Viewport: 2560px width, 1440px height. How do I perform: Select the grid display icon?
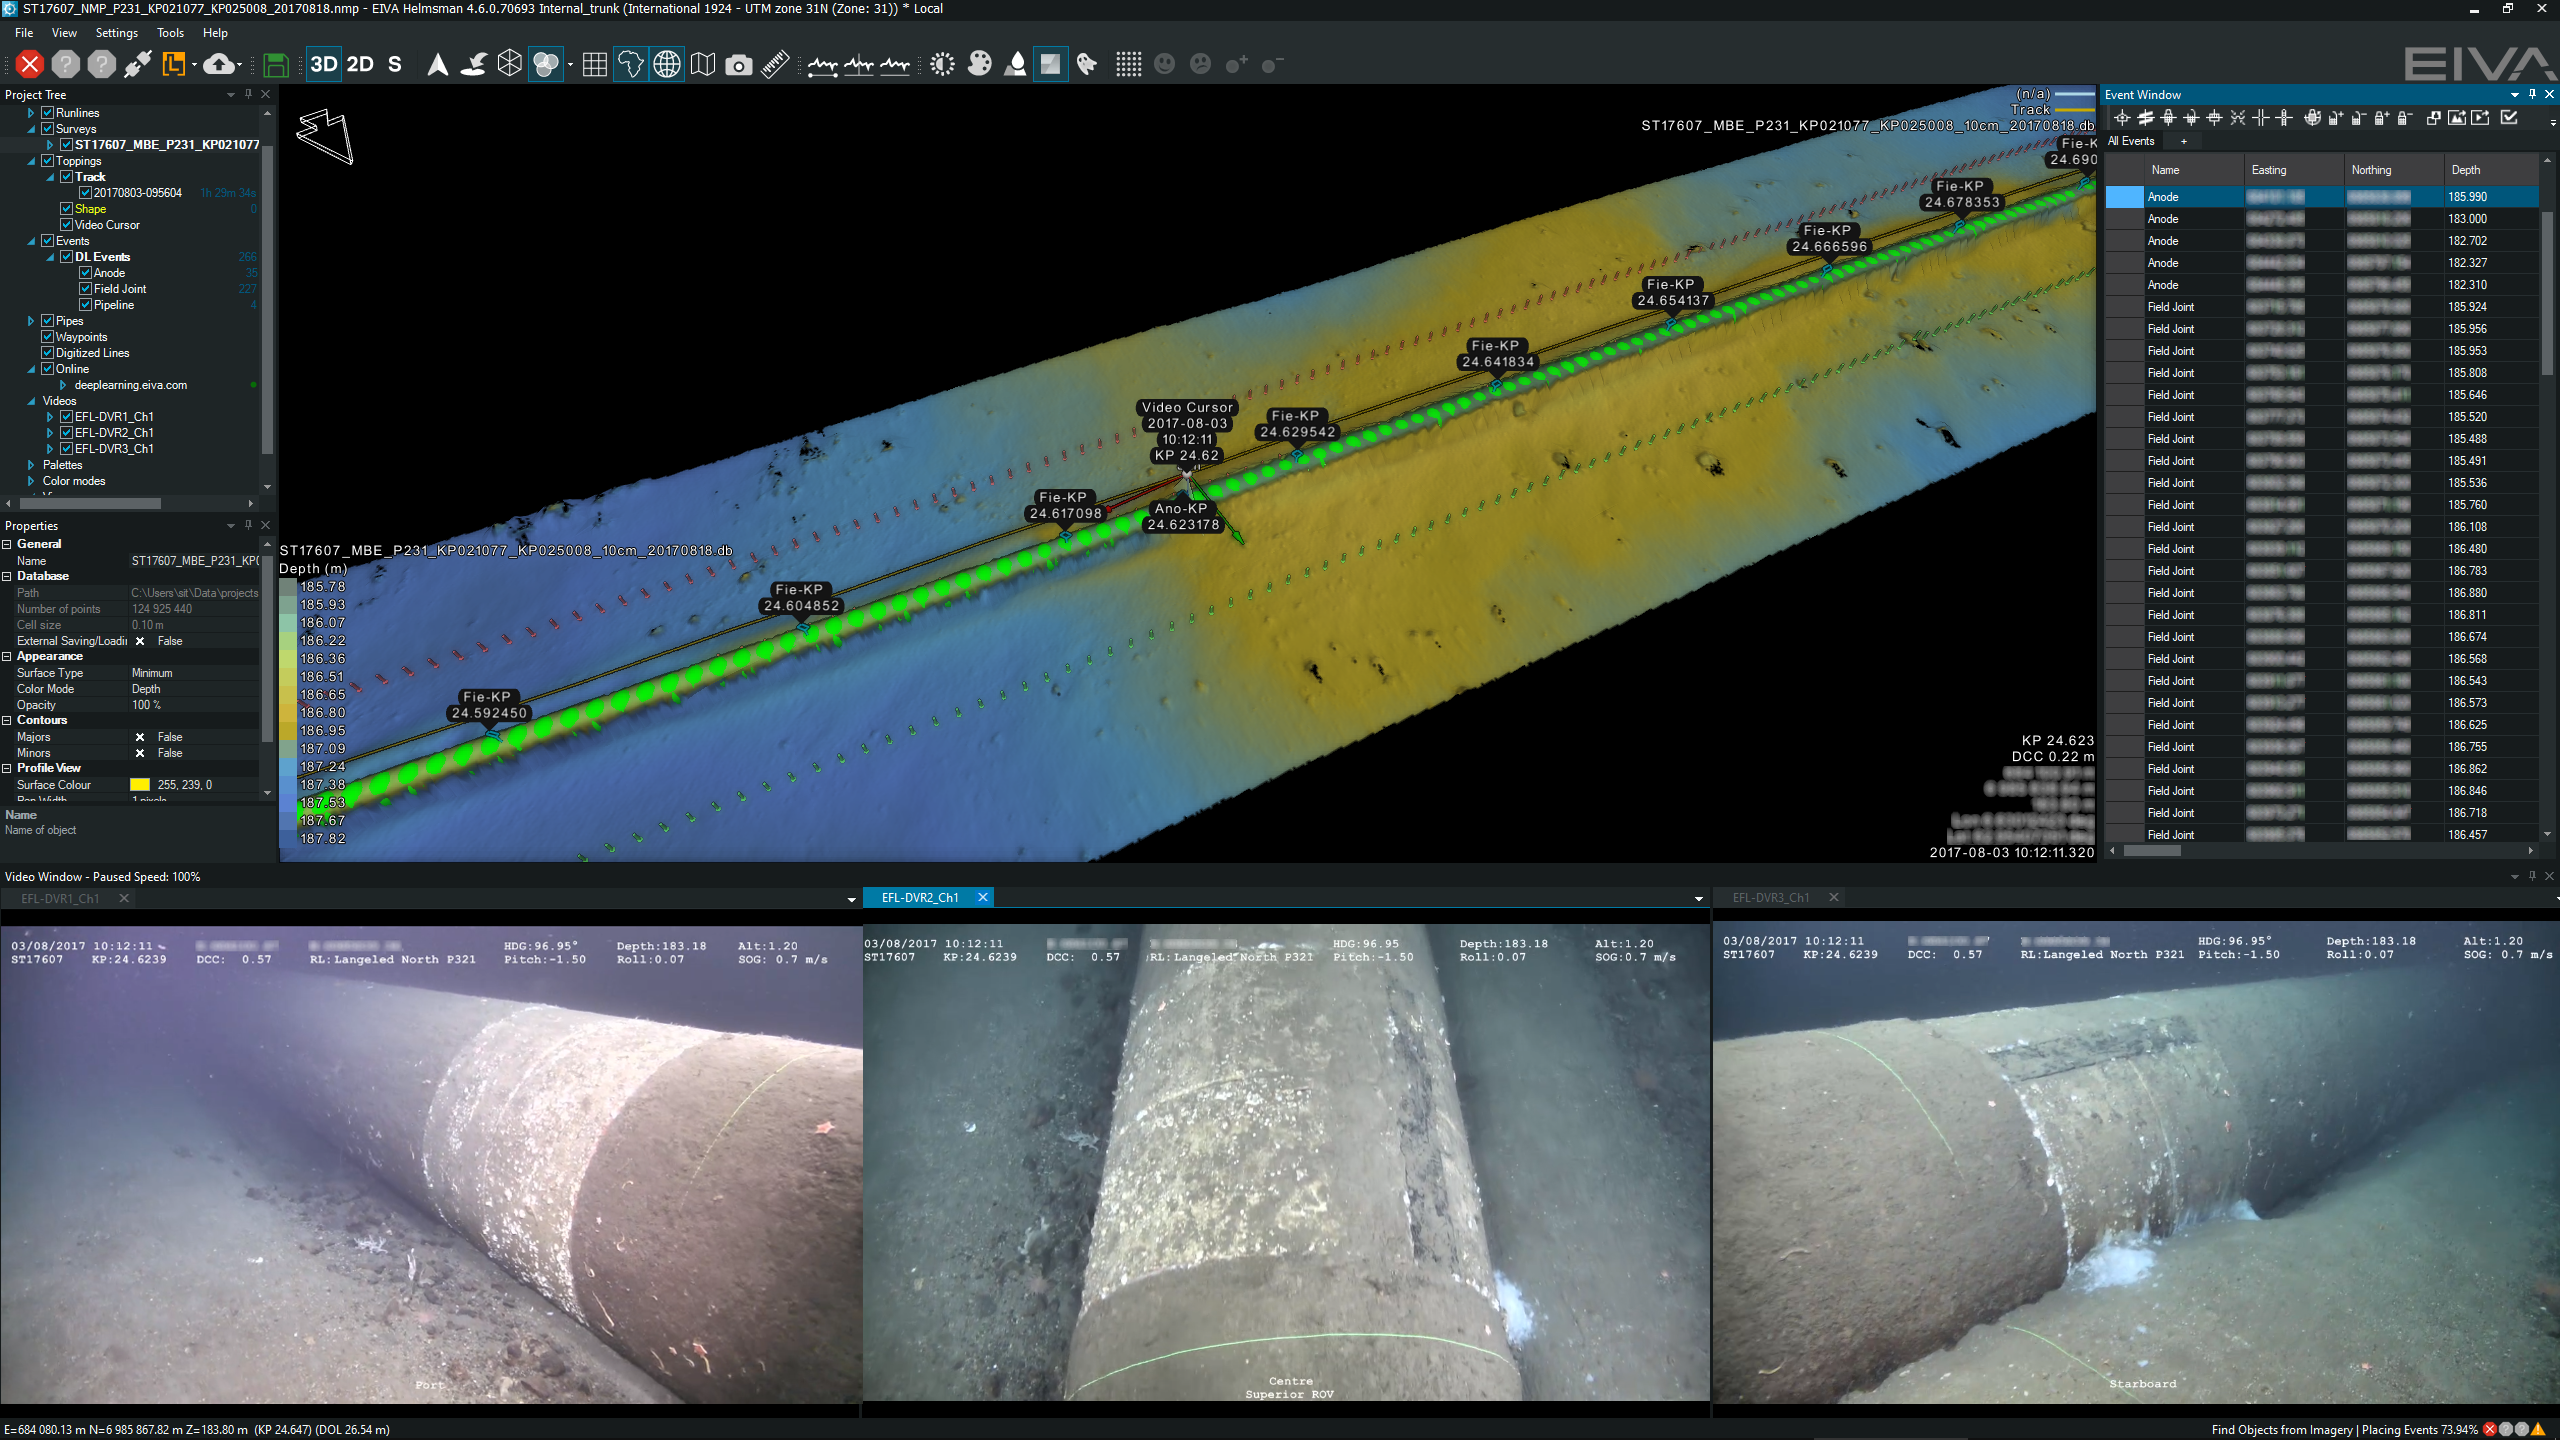[x=594, y=63]
